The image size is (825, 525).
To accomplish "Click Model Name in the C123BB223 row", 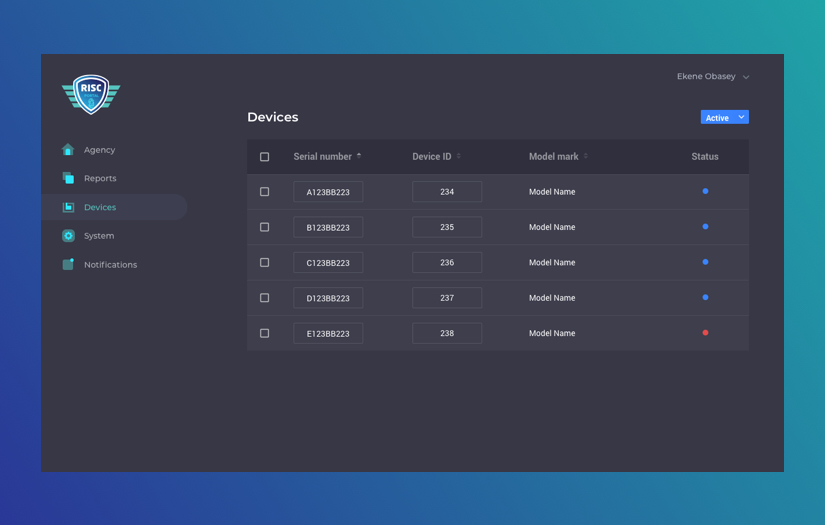I will [552, 262].
